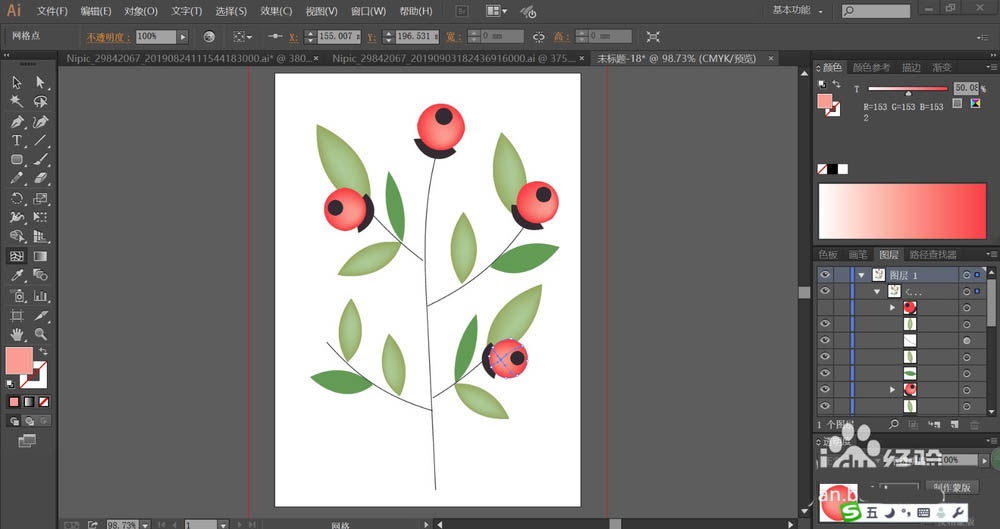
Task: Select the Paintbrush tool
Action: (x=41, y=160)
